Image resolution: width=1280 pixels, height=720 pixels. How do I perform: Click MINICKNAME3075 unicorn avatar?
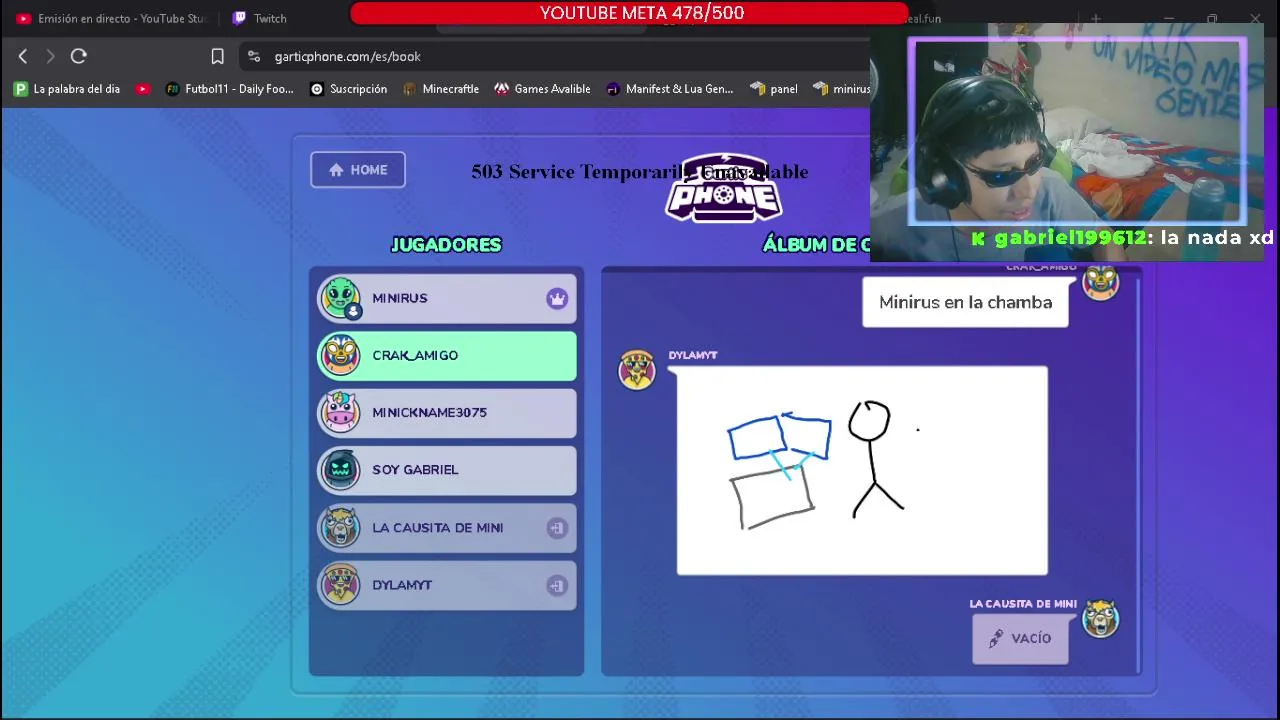(x=340, y=412)
